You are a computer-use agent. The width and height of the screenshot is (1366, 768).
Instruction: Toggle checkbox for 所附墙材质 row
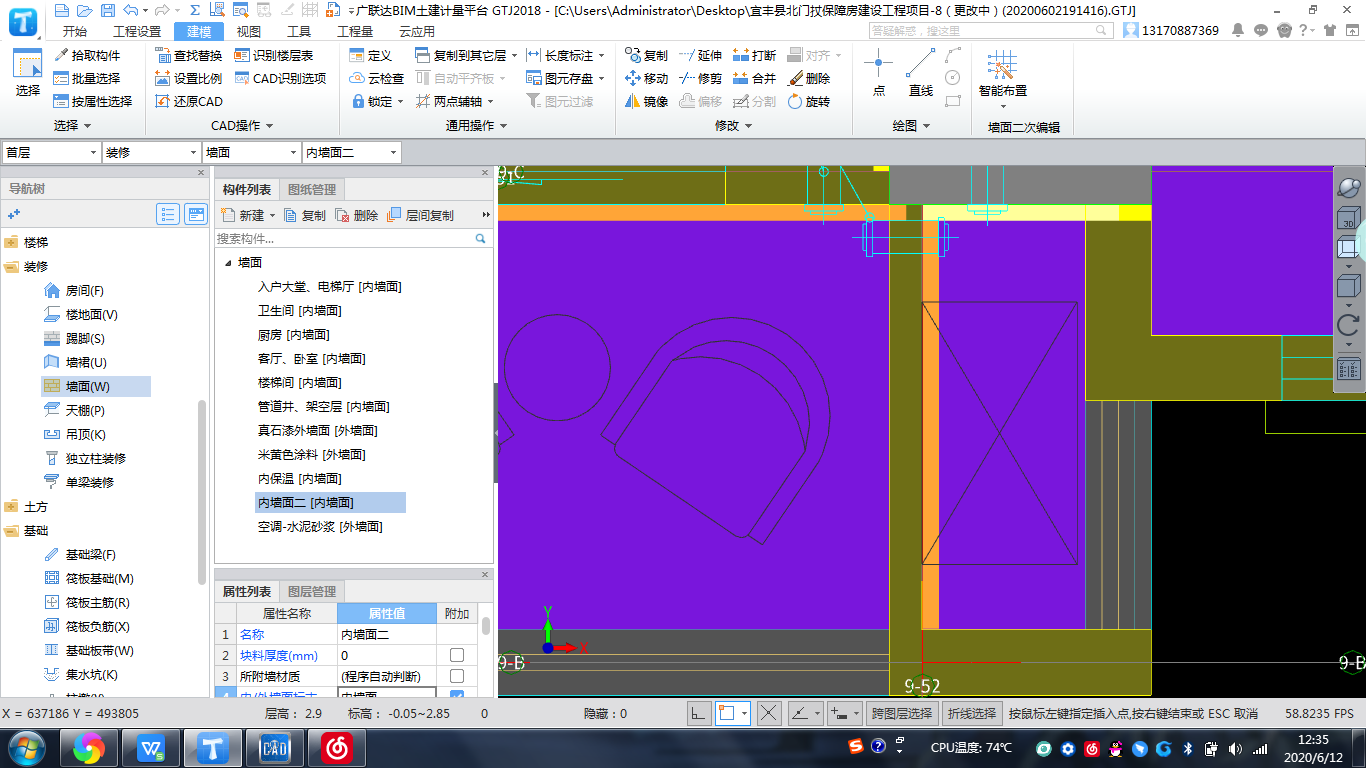click(457, 676)
